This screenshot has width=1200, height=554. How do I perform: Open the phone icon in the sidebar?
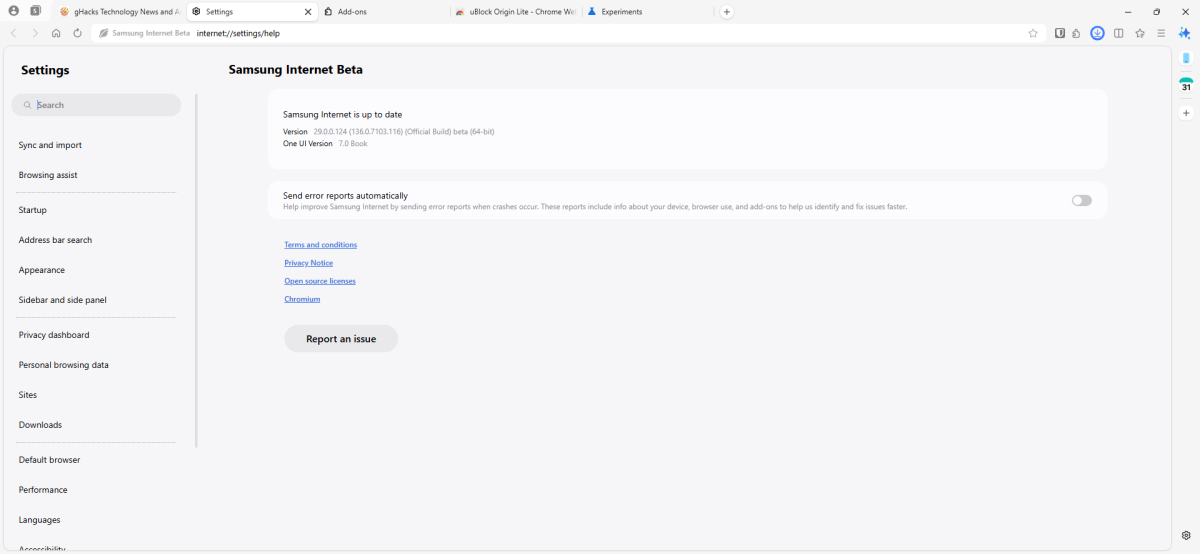click(1186, 58)
